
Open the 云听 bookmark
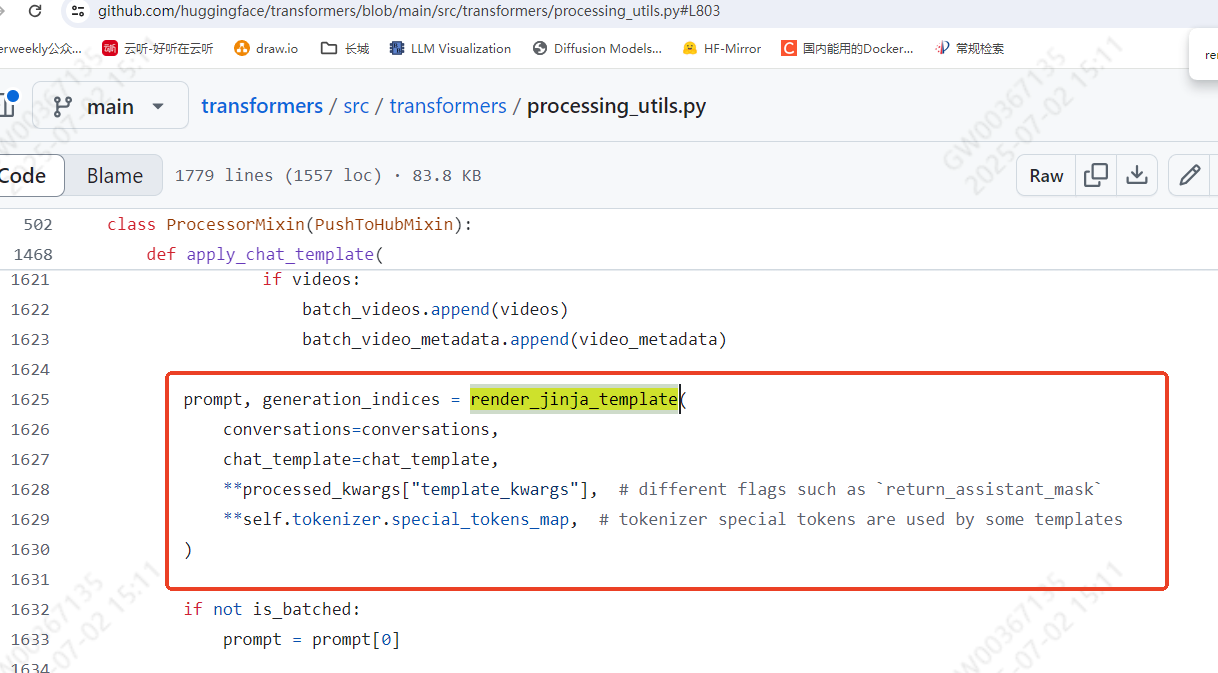157,48
